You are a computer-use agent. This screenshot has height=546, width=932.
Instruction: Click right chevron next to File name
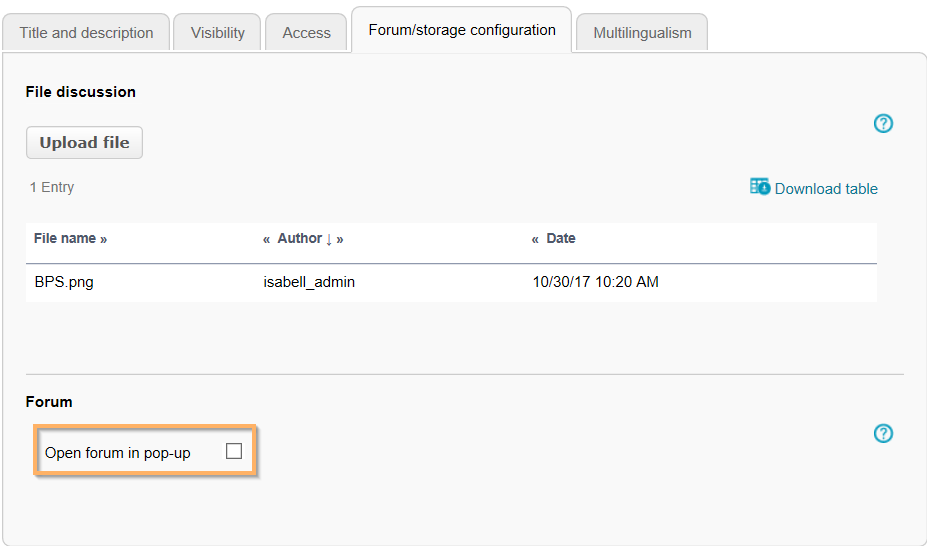103,239
